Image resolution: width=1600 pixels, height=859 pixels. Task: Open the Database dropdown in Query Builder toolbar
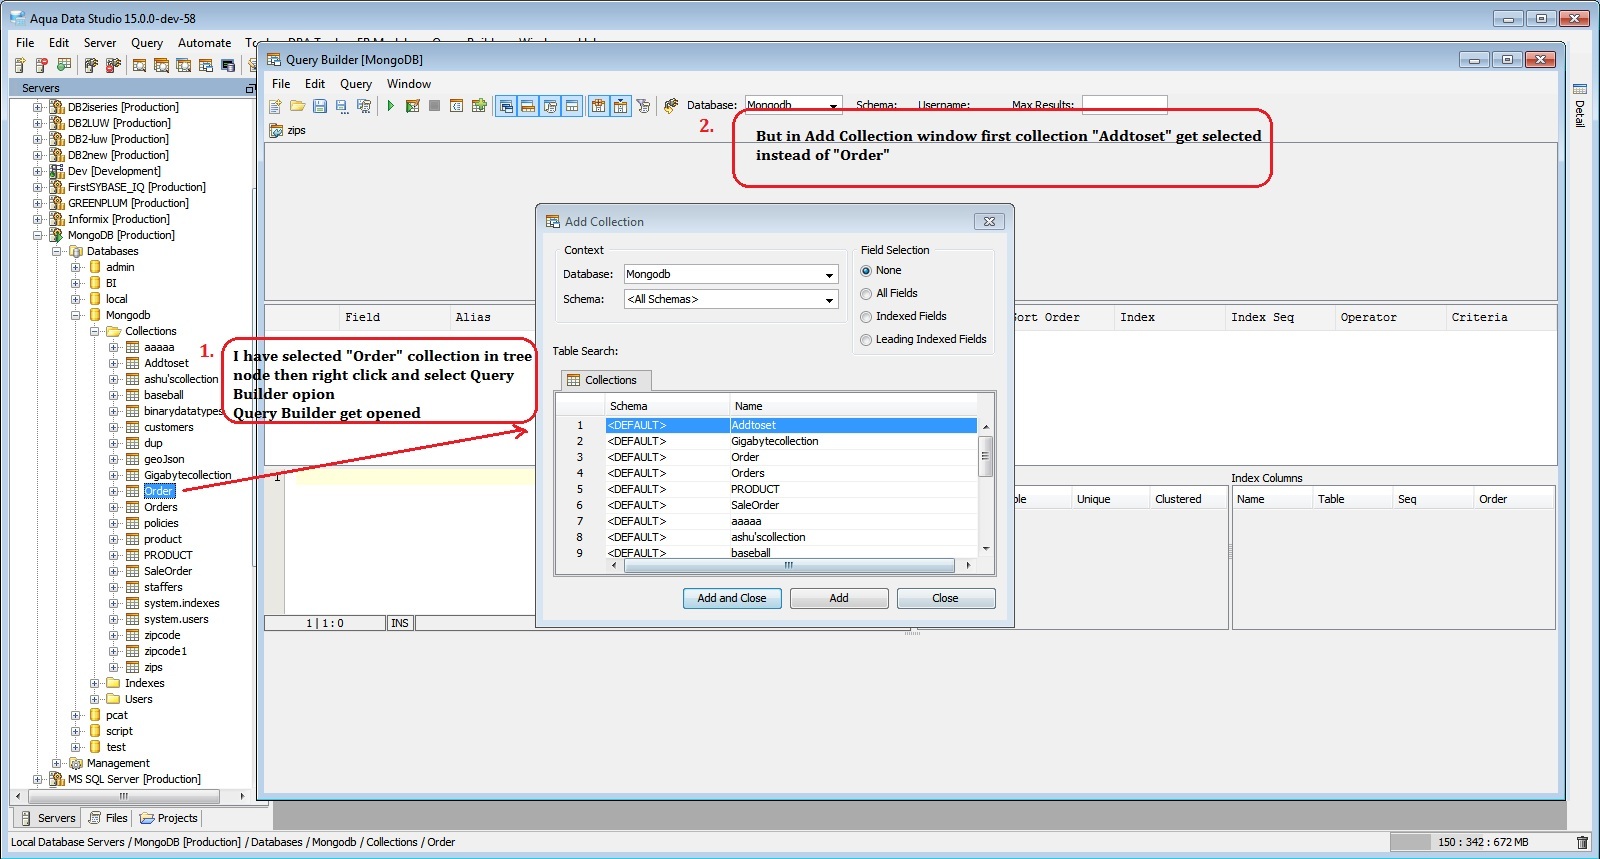click(x=833, y=105)
